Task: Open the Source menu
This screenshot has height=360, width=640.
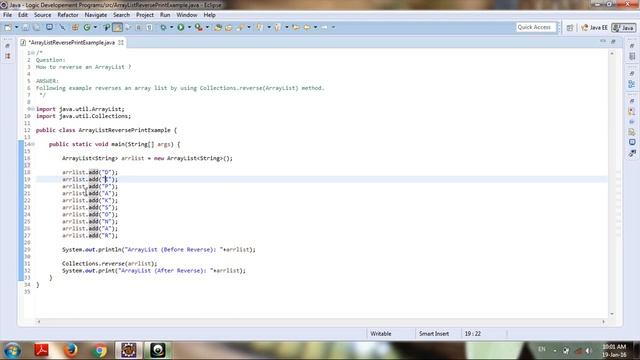Action: coord(42,15)
